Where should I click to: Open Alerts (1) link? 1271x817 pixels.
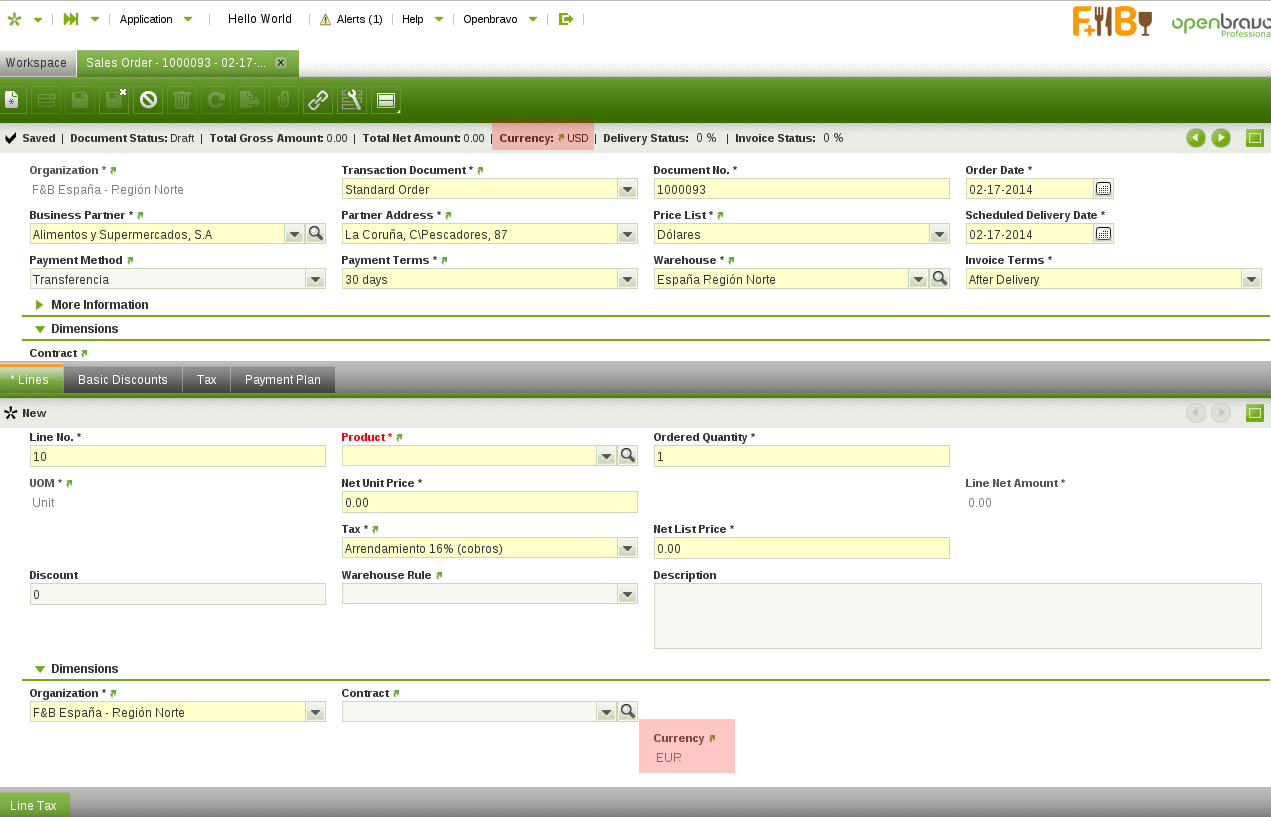click(351, 19)
